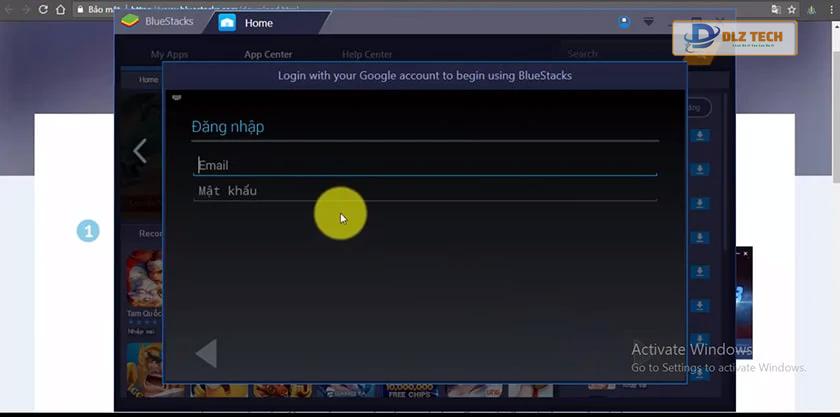Switch to the App Center tab
This screenshot has width=840, height=417.
tap(268, 54)
